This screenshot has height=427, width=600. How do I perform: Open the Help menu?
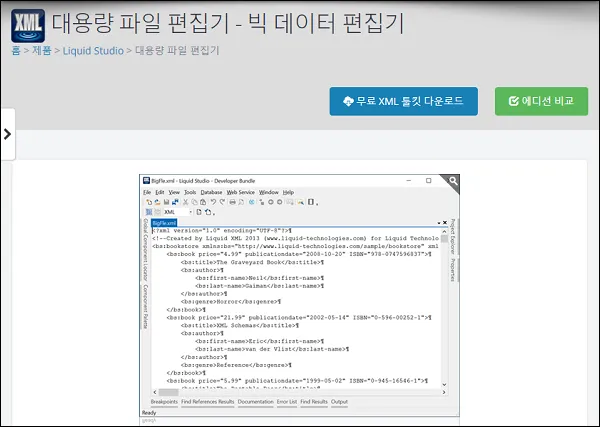point(288,192)
